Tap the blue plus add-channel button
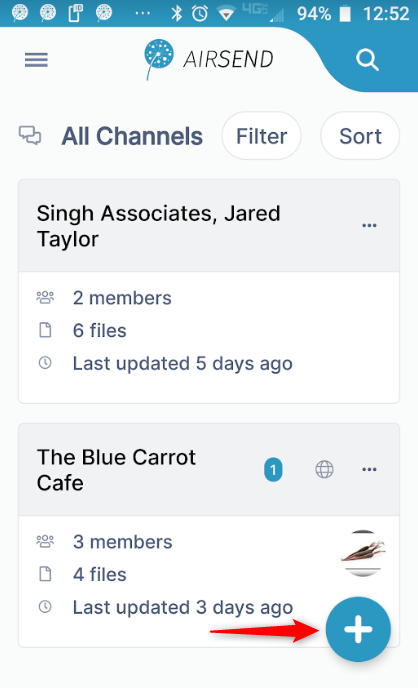Screen dimensions: 418x688 [358, 629]
